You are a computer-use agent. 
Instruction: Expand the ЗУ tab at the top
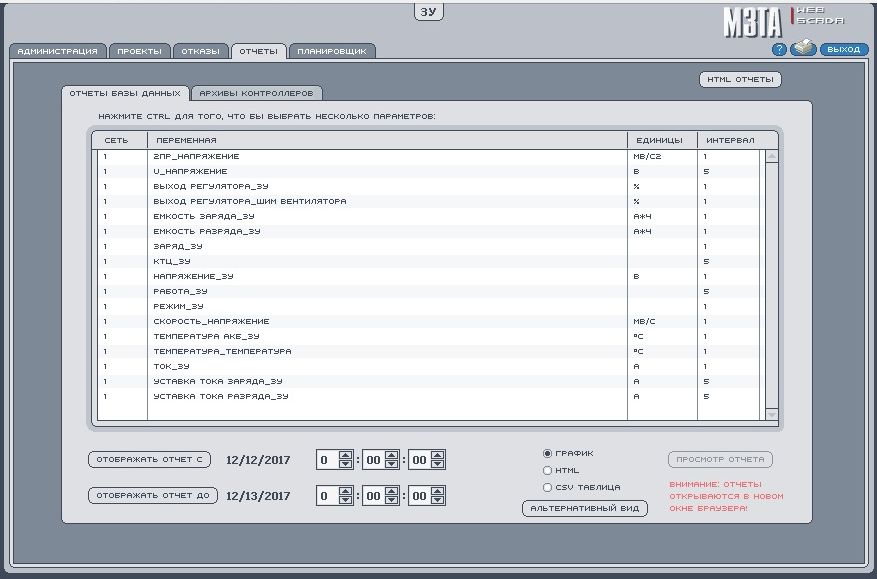428,11
